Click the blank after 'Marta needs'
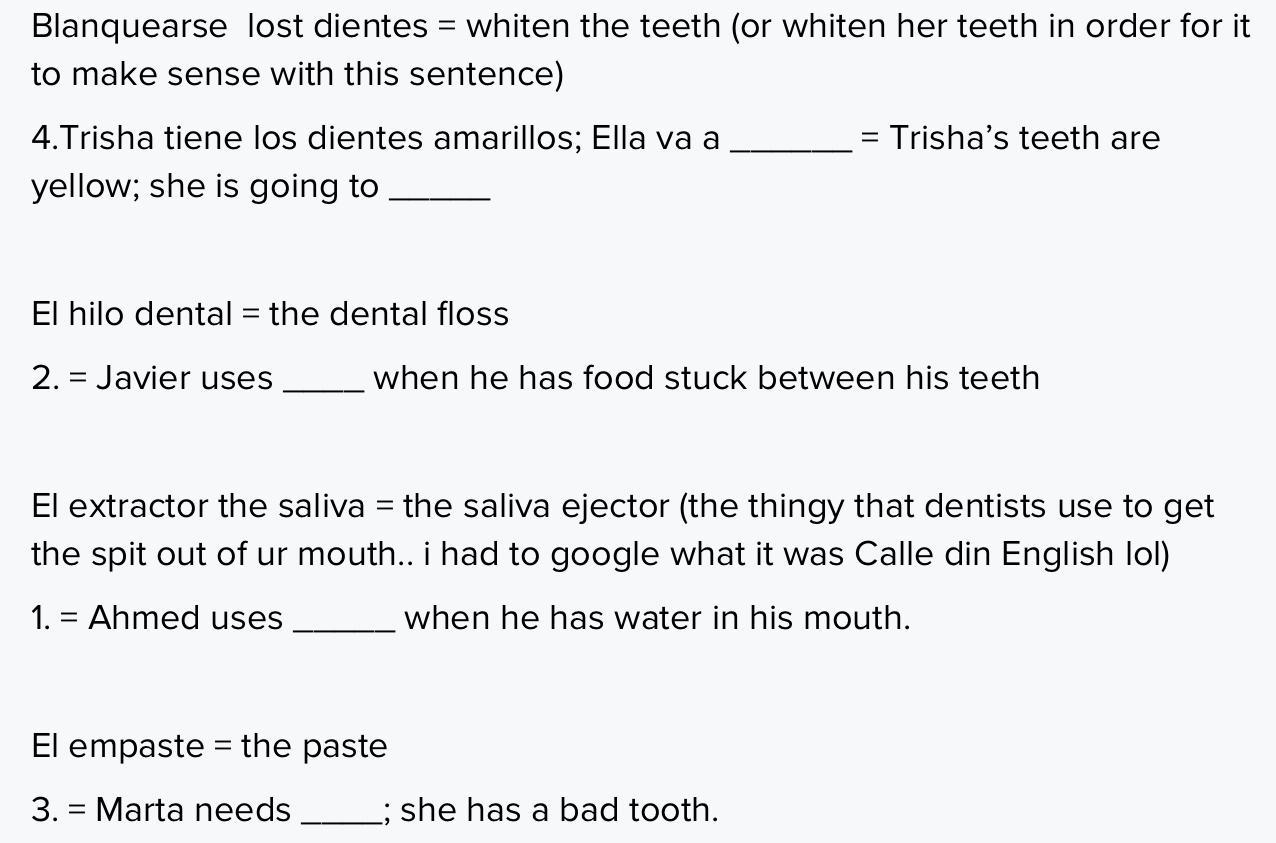1276x843 pixels. pyautogui.click(x=341, y=812)
